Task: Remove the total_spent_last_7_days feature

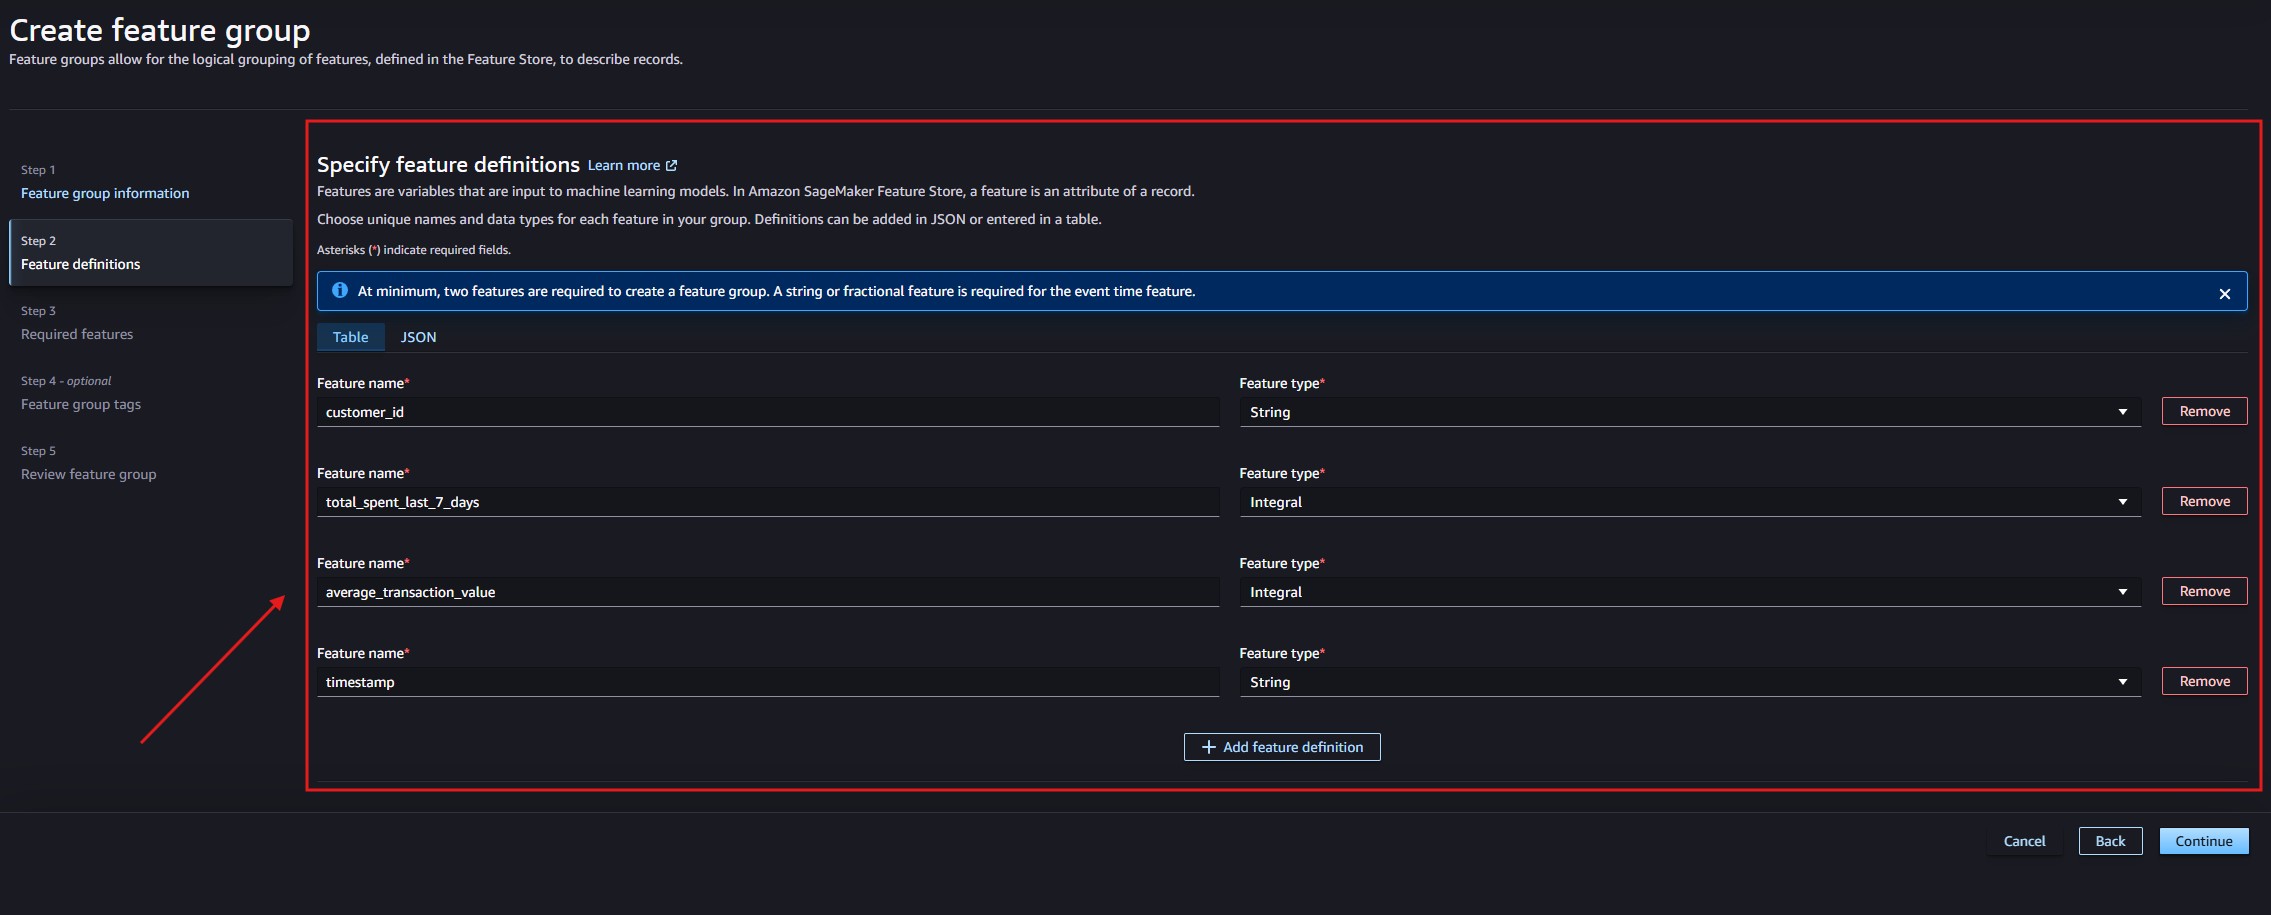Action: click(2204, 501)
